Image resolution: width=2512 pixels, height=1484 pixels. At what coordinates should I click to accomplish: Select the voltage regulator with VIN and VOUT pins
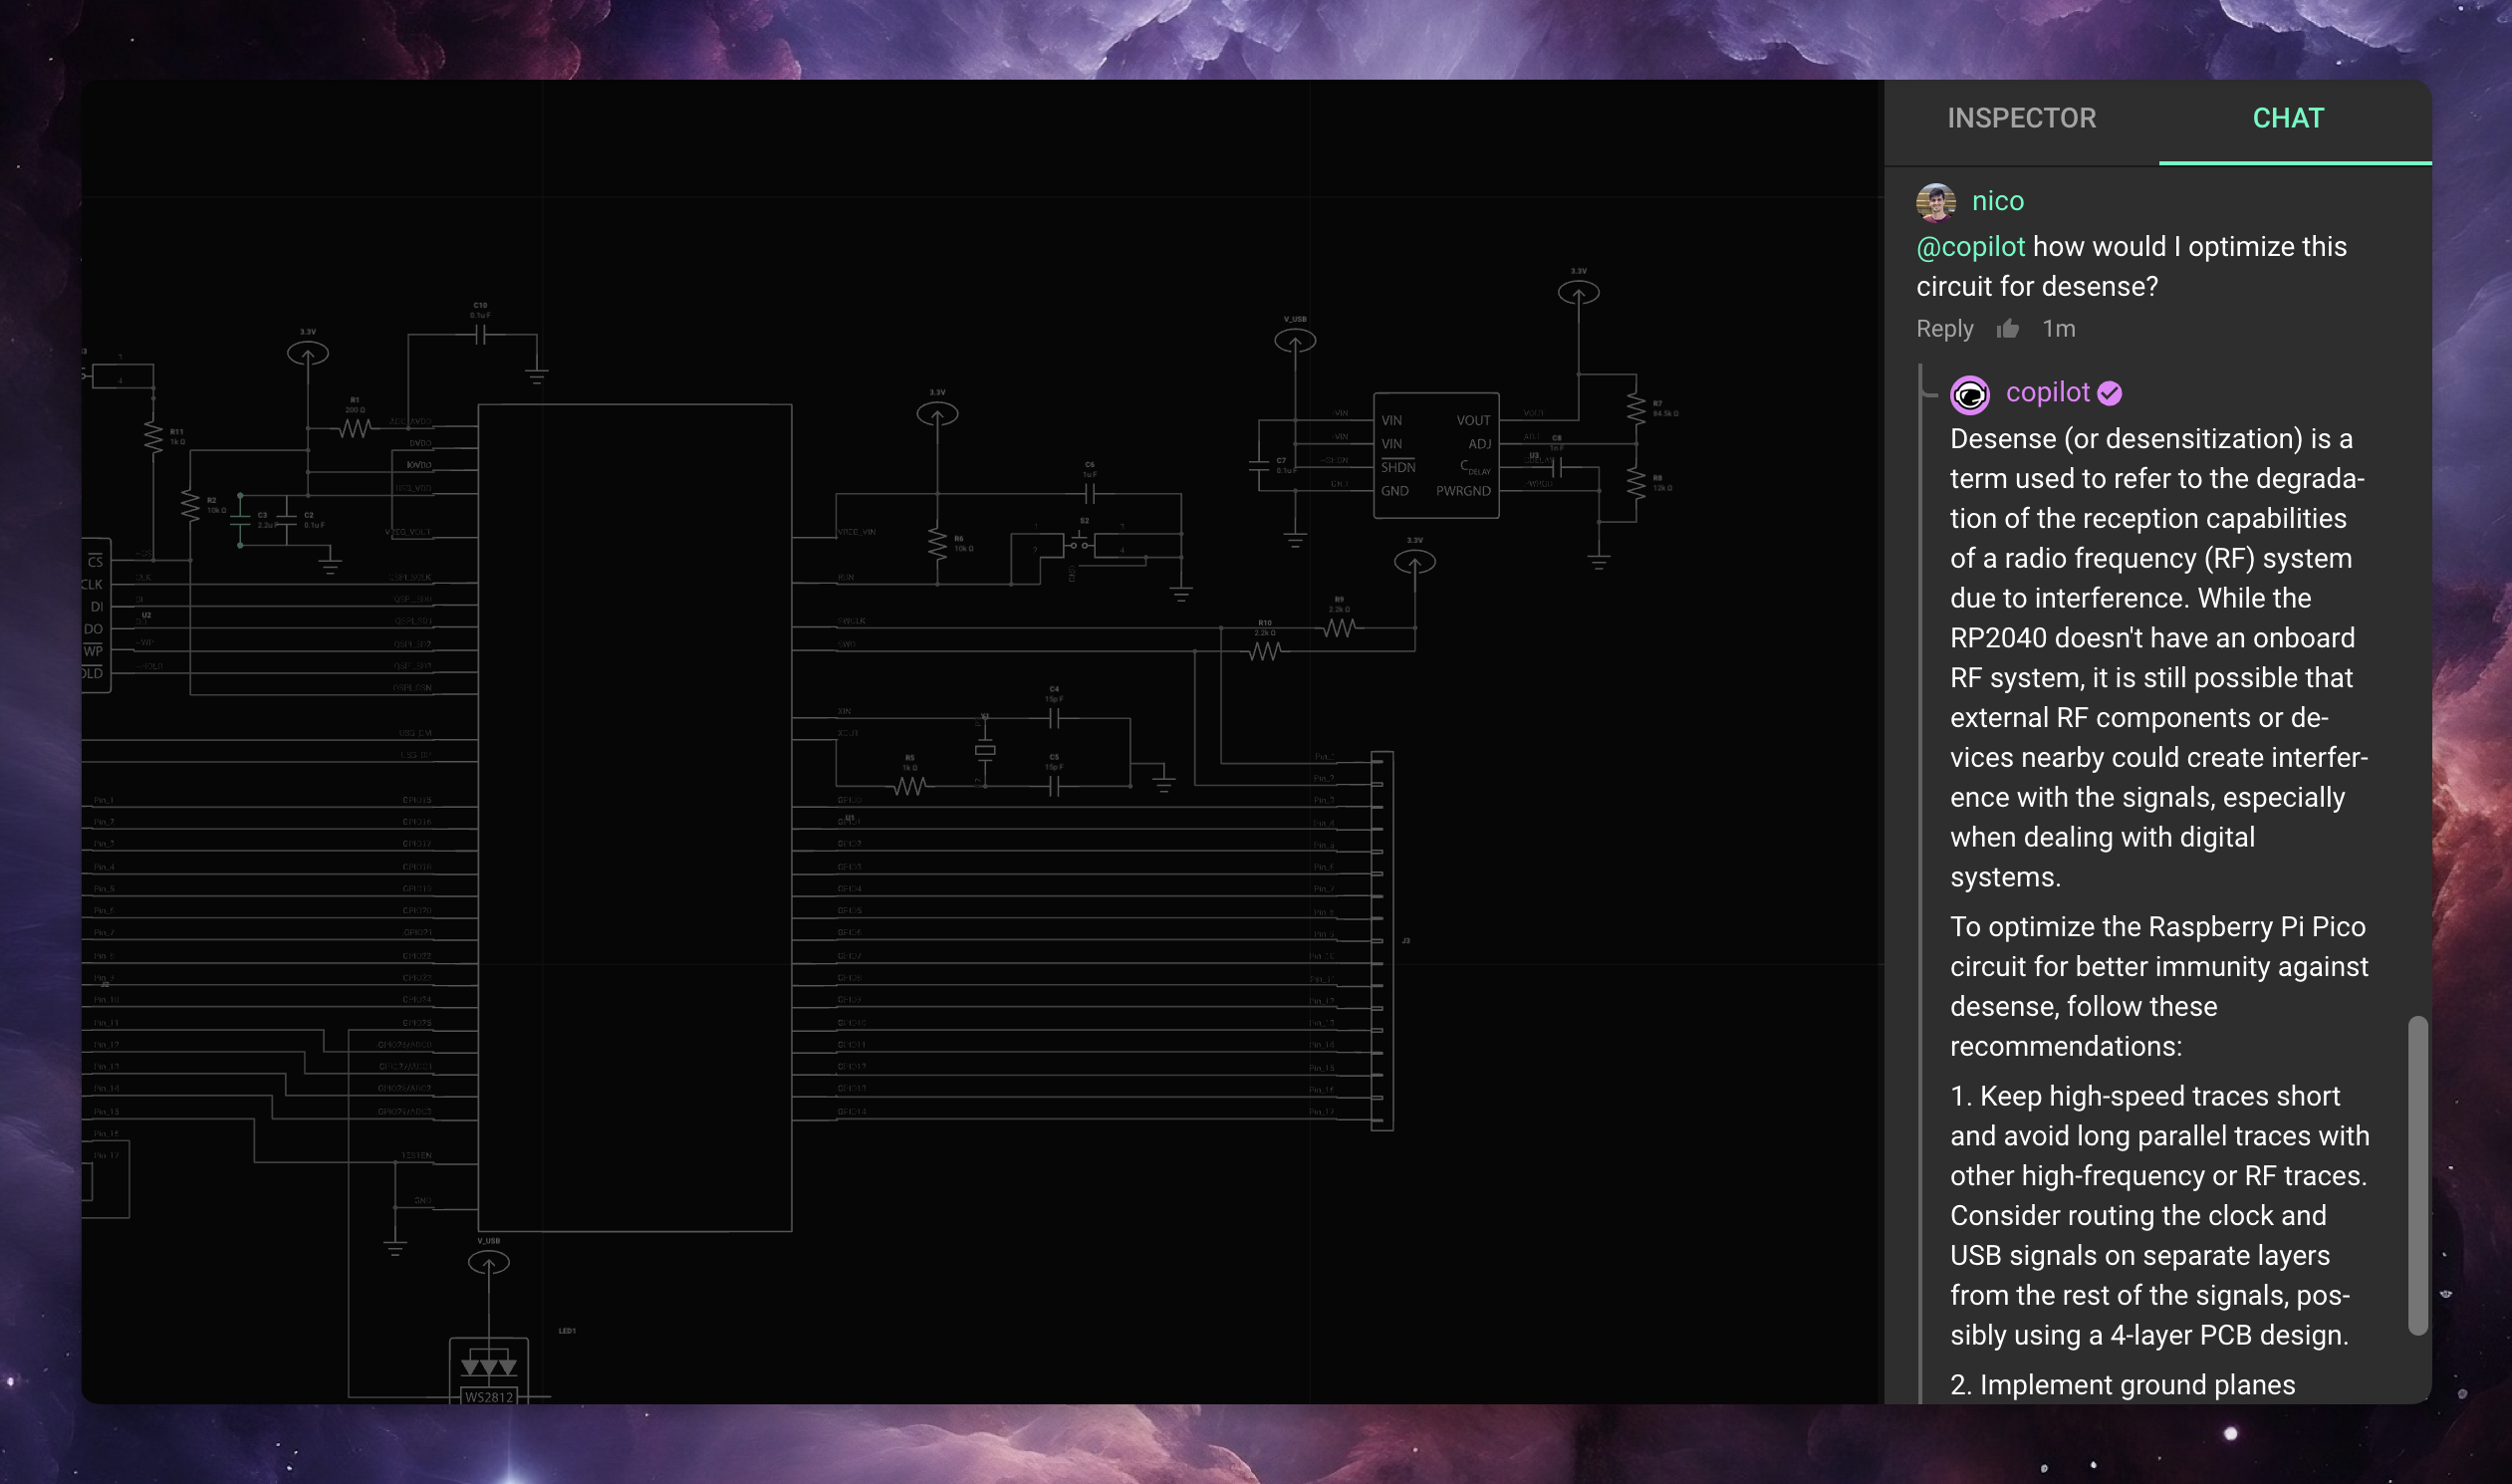tap(1438, 455)
